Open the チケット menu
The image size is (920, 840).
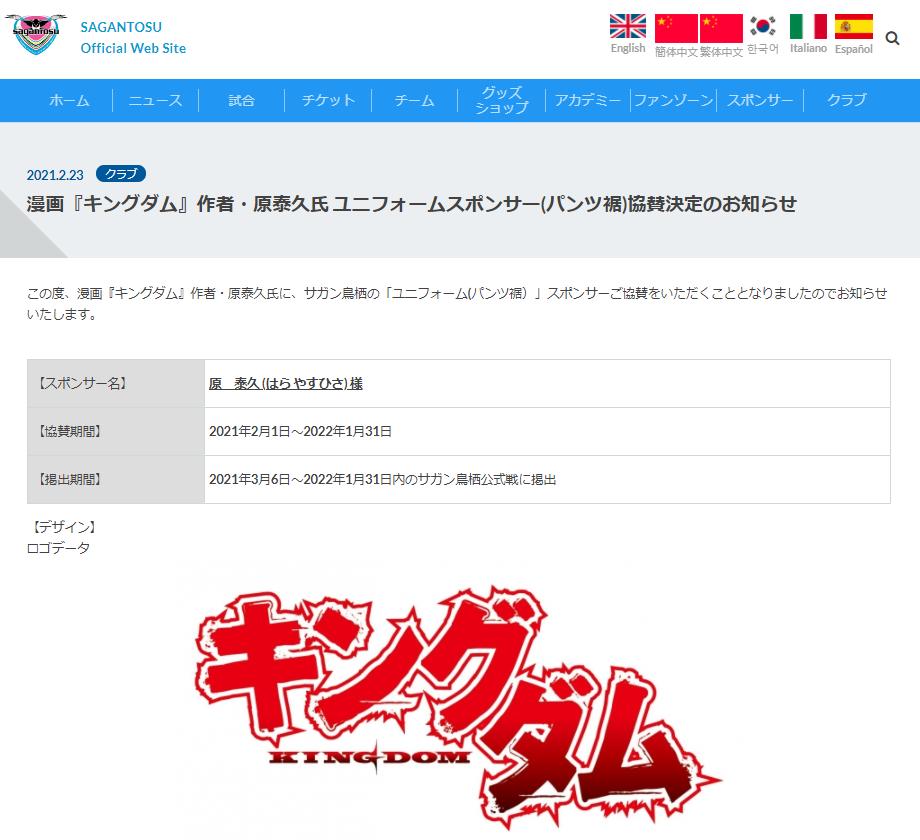[327, 100]
